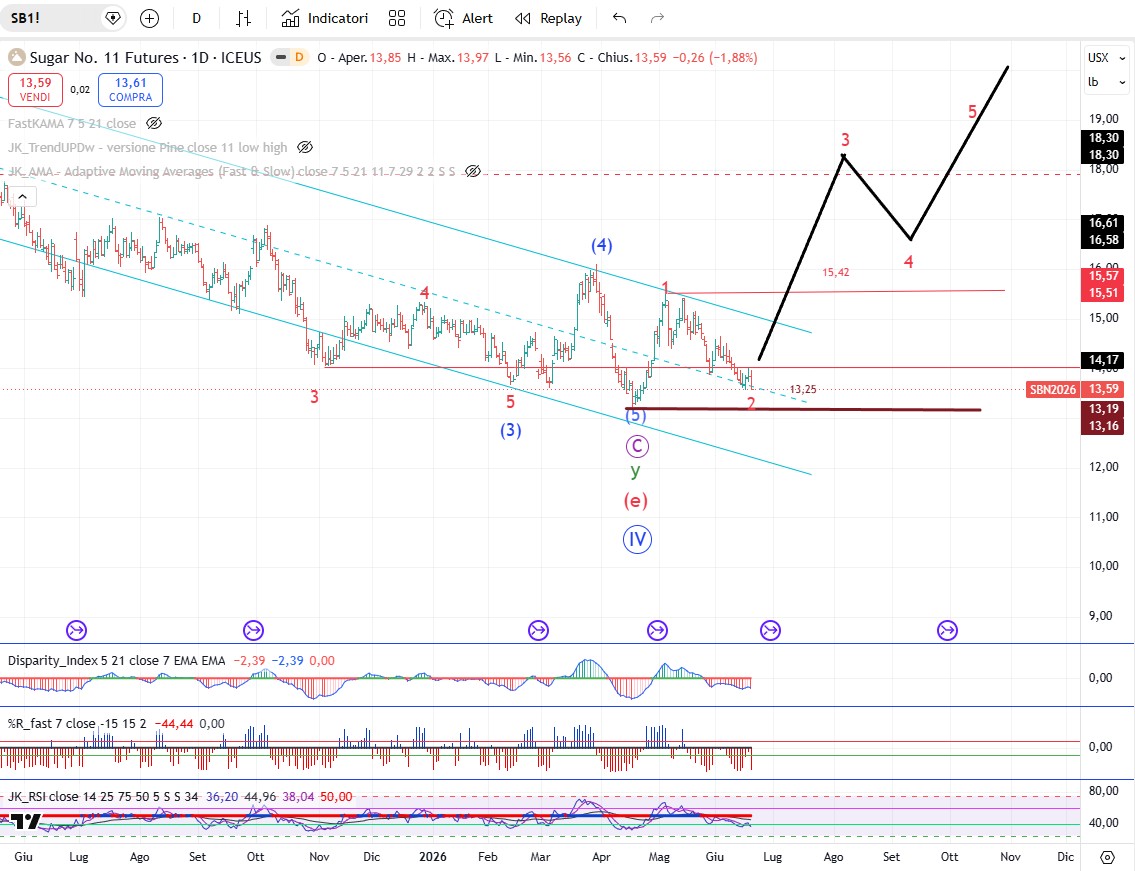The image size is (1135, 871).
Task: Open the candlestick chart type selector
Action: click(244, 18)
